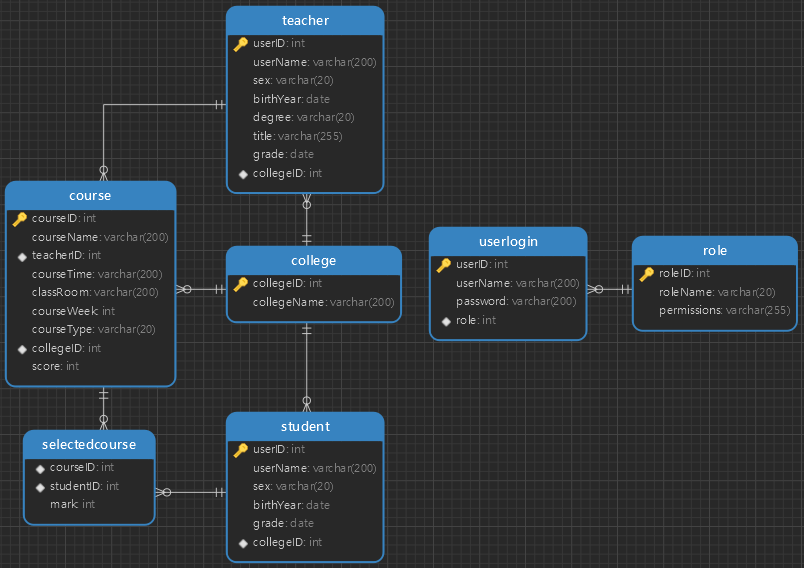
Task: Click student's collegeID: int field
Action: coord(287,542)
